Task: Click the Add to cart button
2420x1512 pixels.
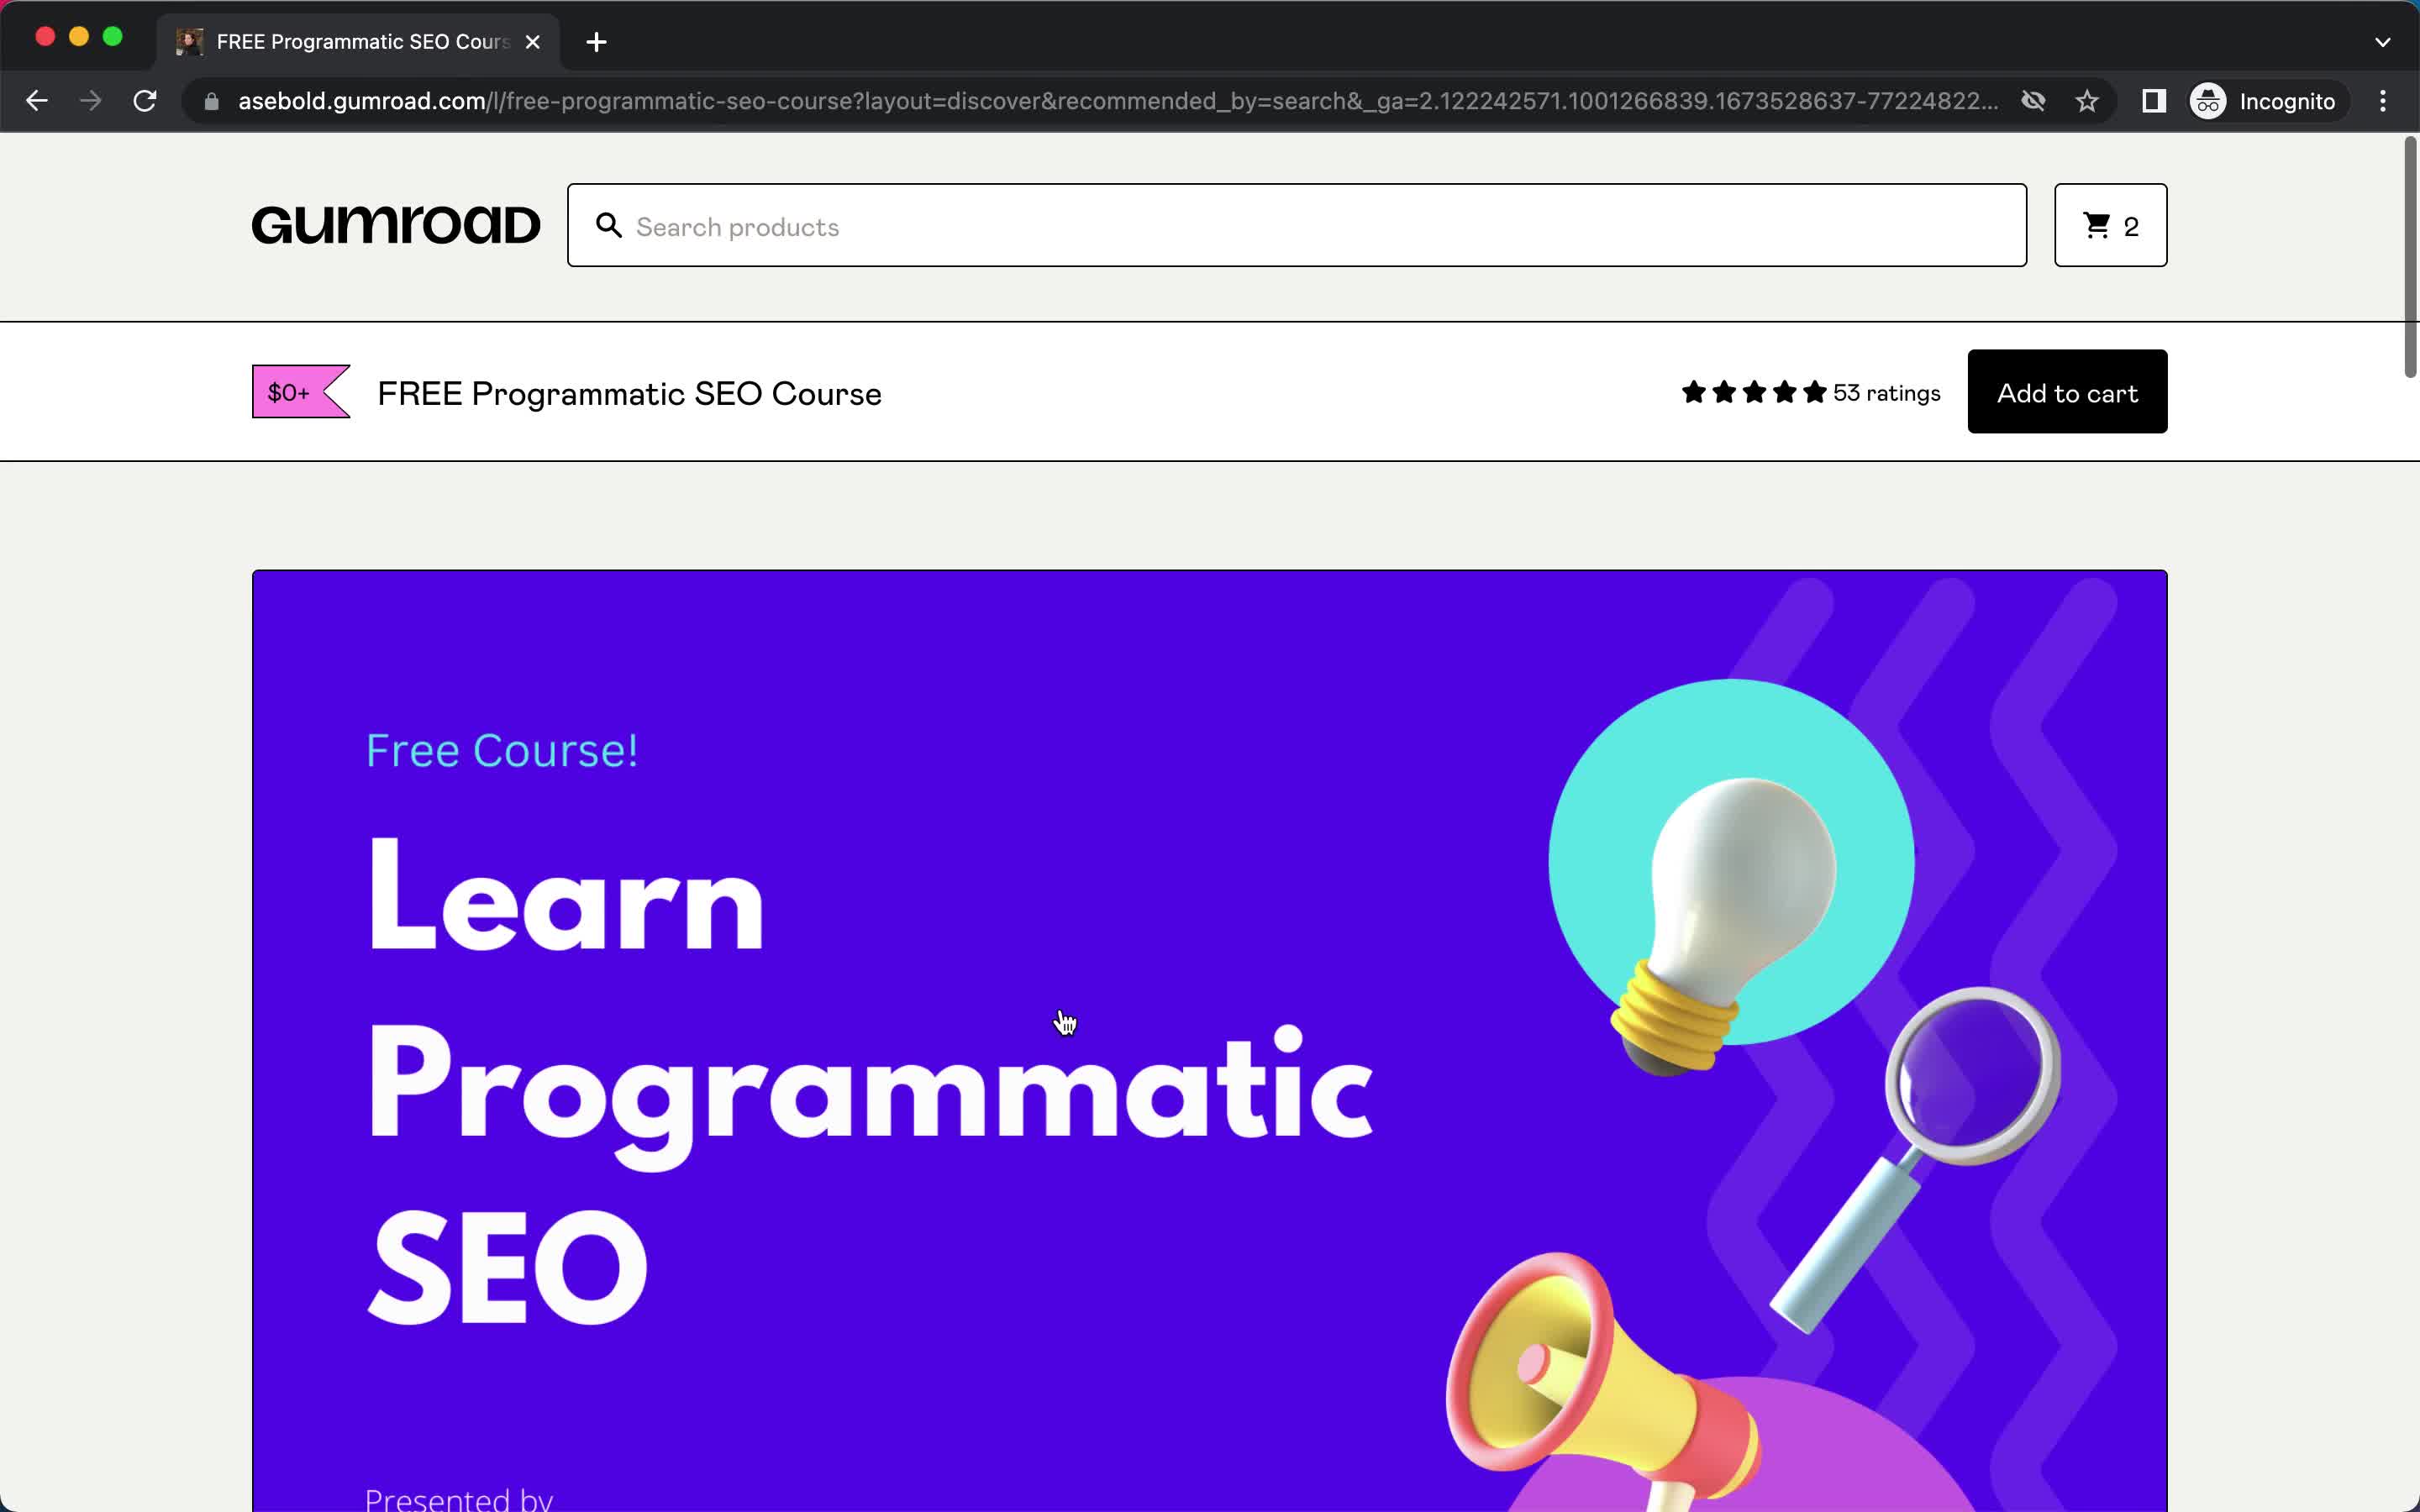Action: (x=2068, y=392)
